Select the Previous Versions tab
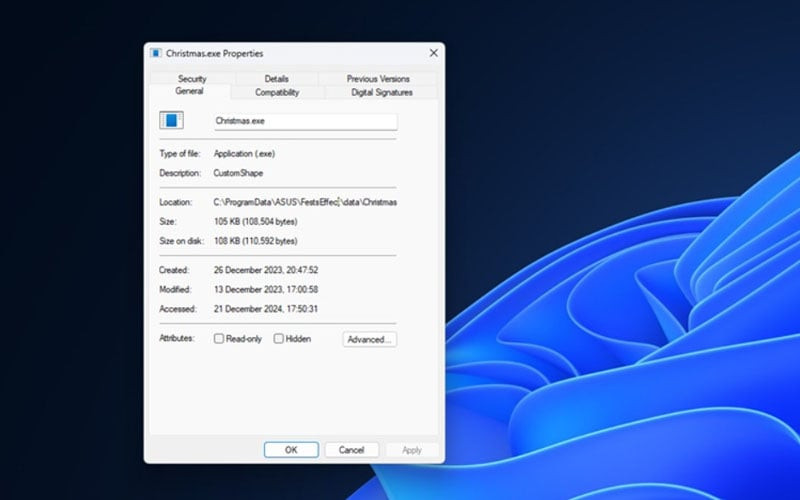The image size is (800, 500). coord(377,79)
